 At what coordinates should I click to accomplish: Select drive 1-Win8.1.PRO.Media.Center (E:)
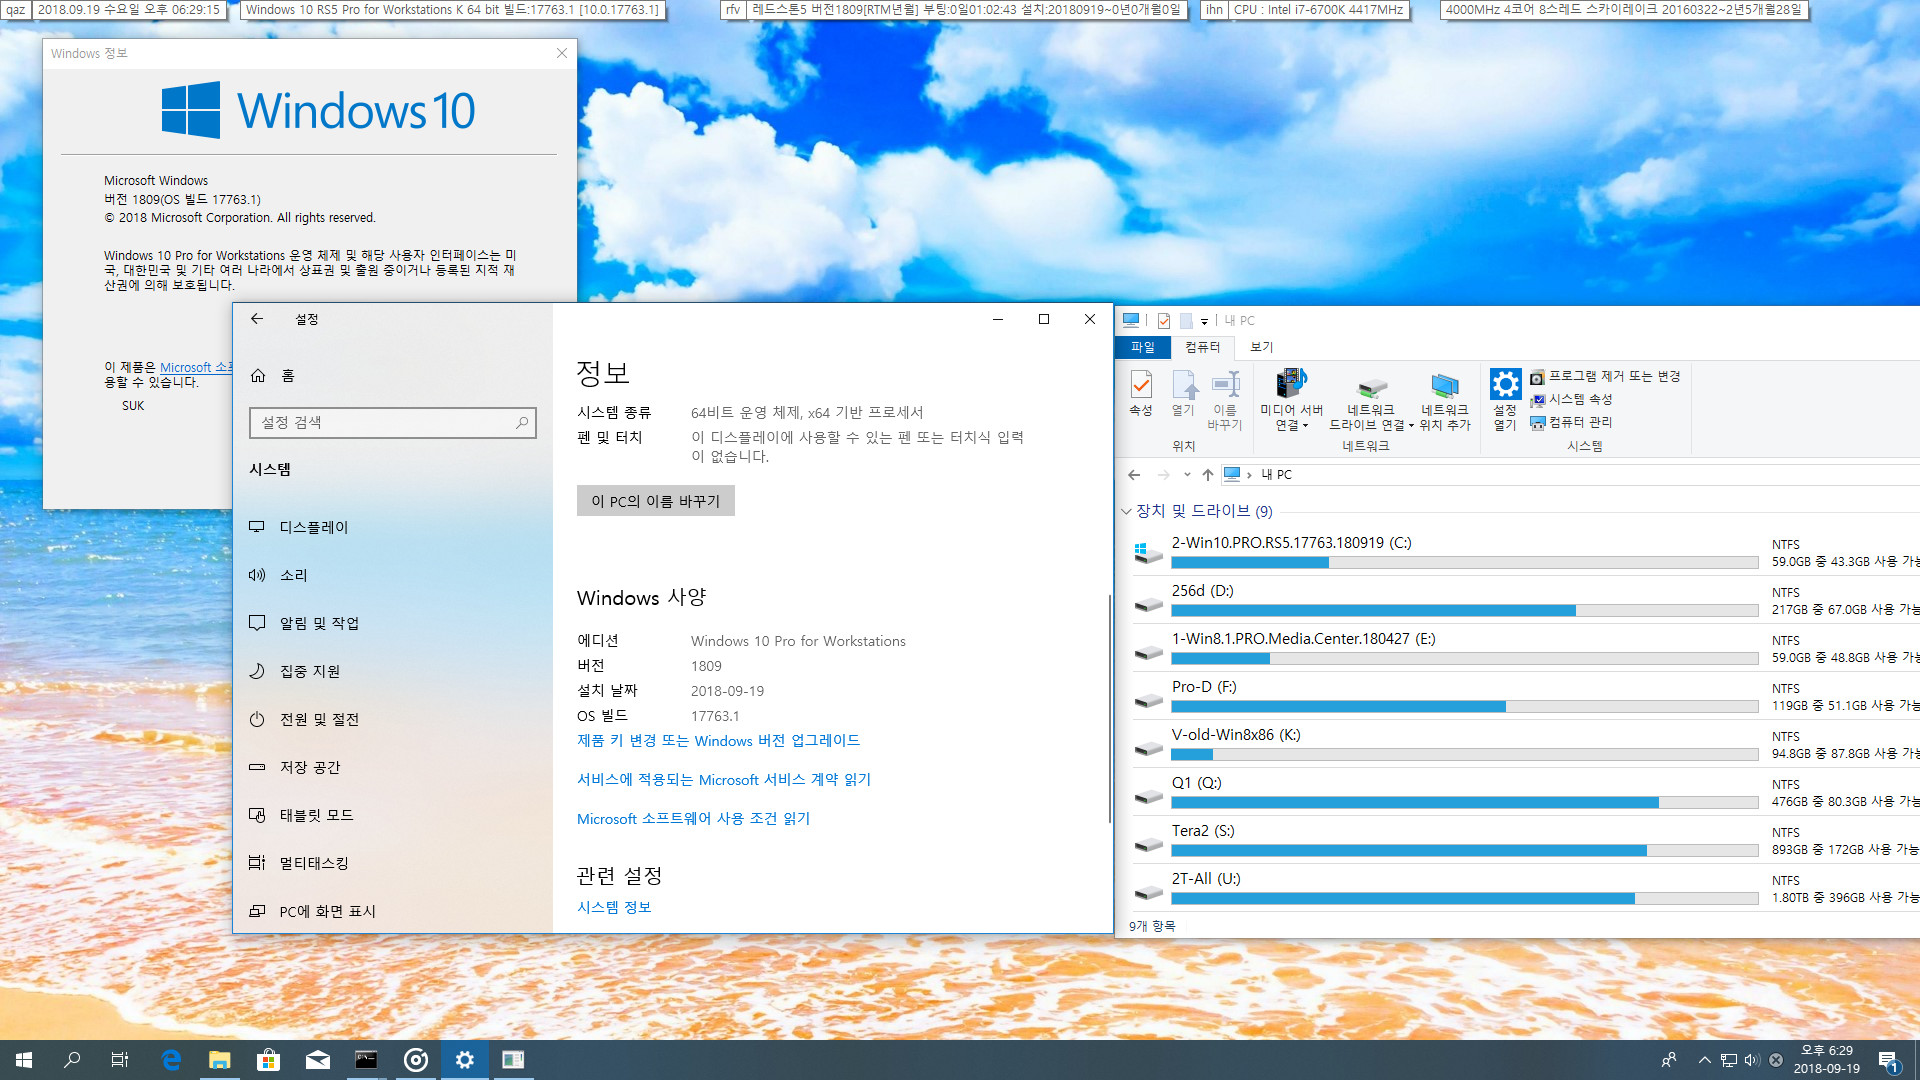[x=1525, y=648]
